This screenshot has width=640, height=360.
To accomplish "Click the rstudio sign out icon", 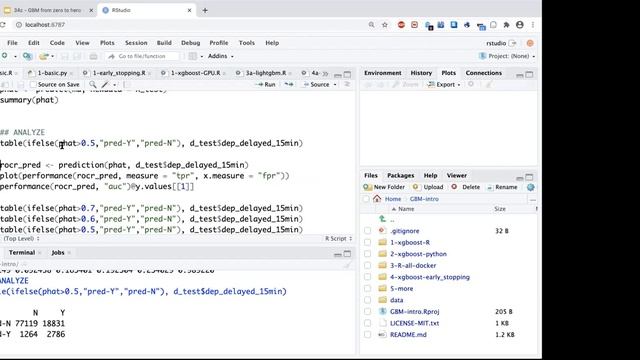I will pos(513,43).
